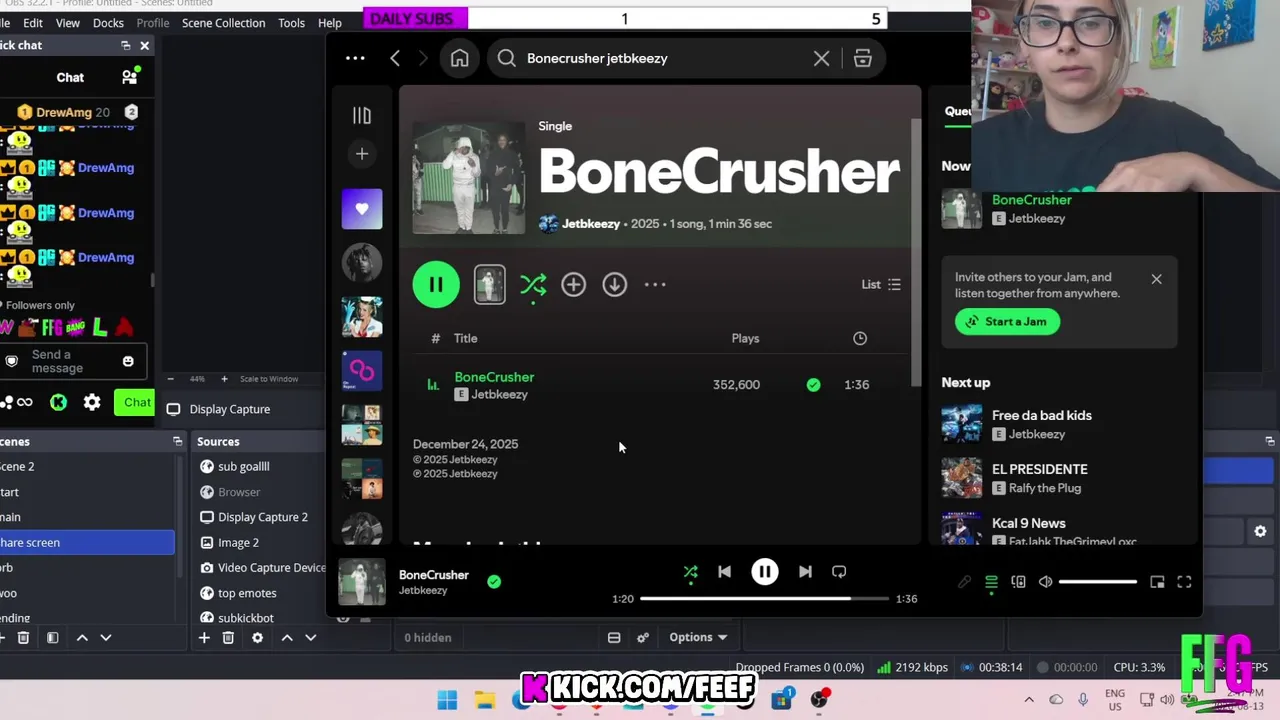Click Send a message chat field
The image size is (1280, 720).
[x=73, y=361]
